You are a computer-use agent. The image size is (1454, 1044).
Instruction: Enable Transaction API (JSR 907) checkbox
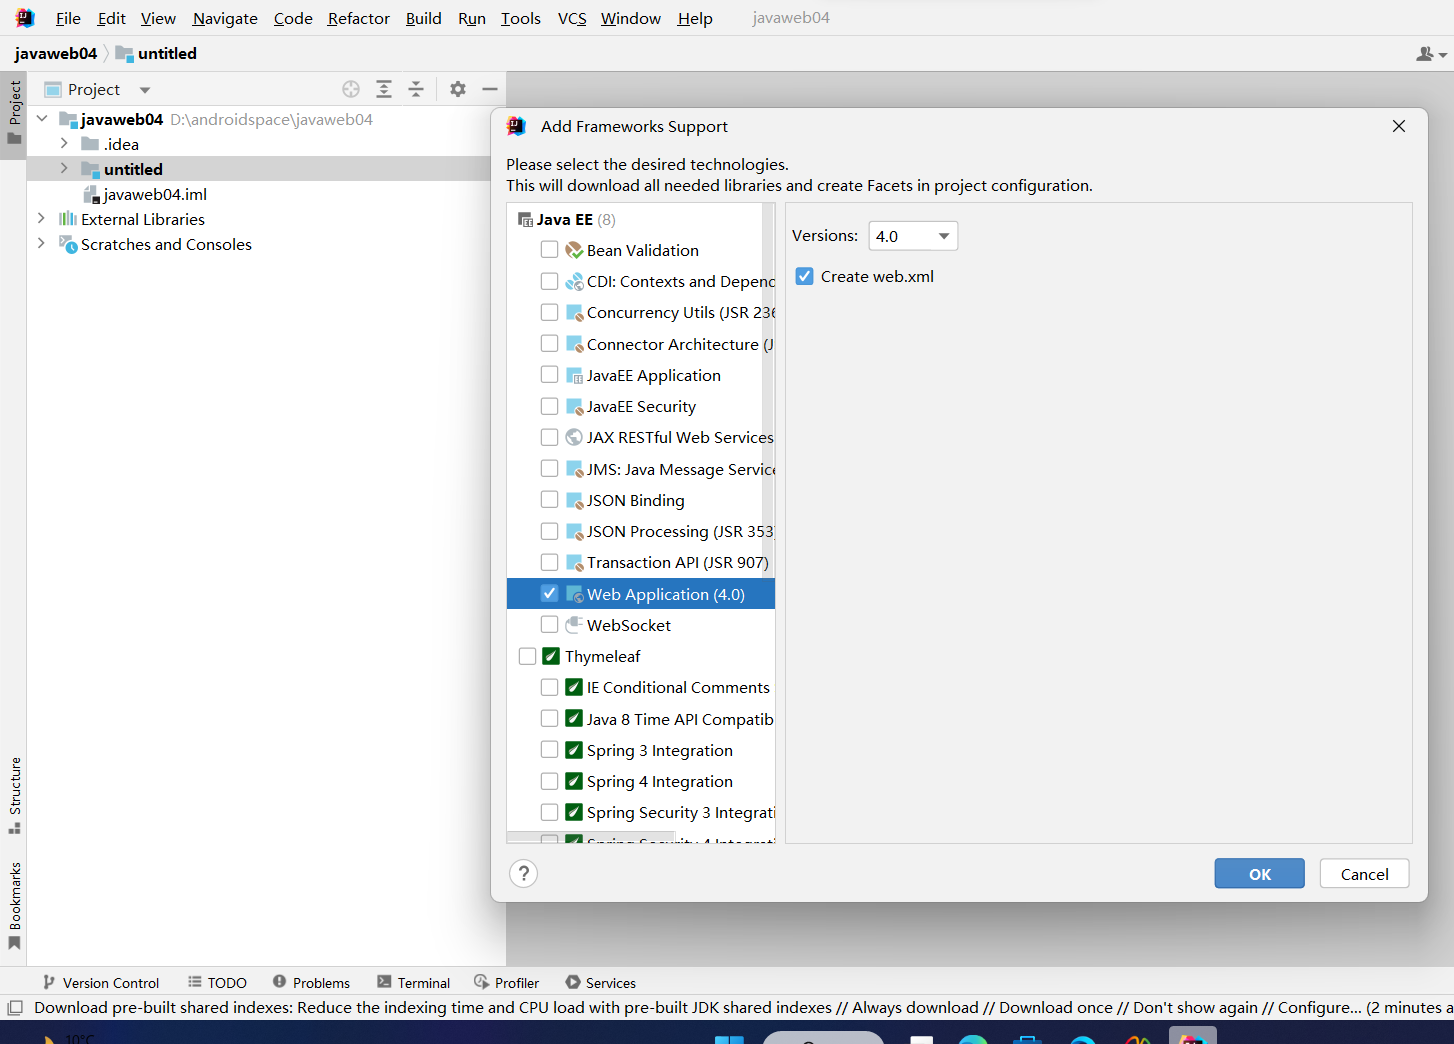(x=549, y=562)
